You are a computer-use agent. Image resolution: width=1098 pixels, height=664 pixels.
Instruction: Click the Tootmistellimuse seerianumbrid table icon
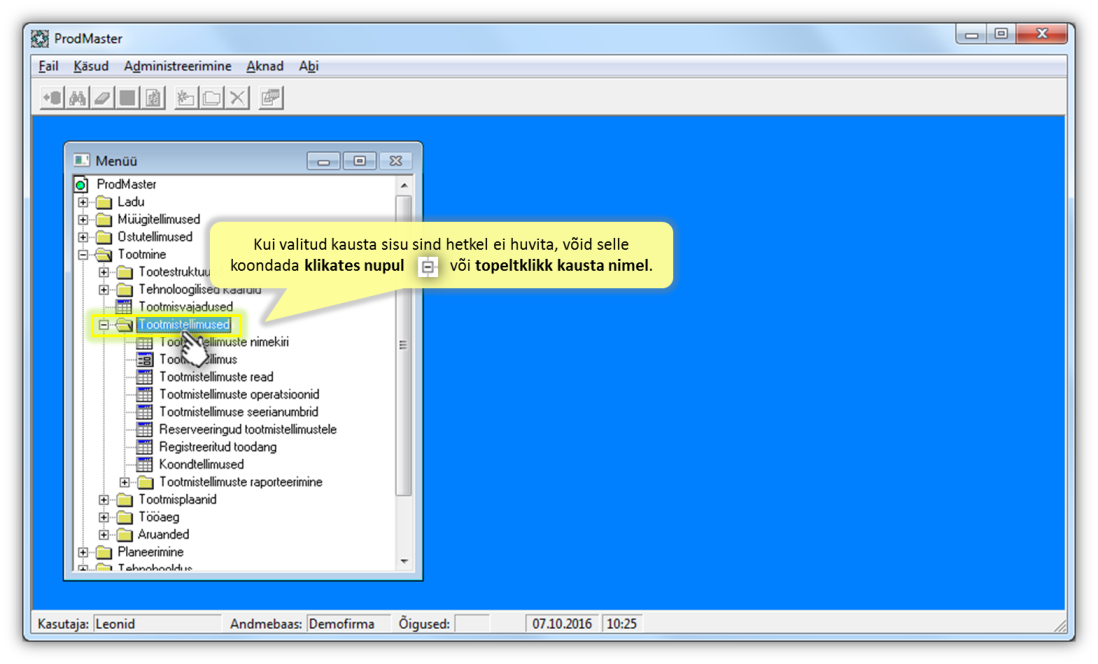[144, 412]
